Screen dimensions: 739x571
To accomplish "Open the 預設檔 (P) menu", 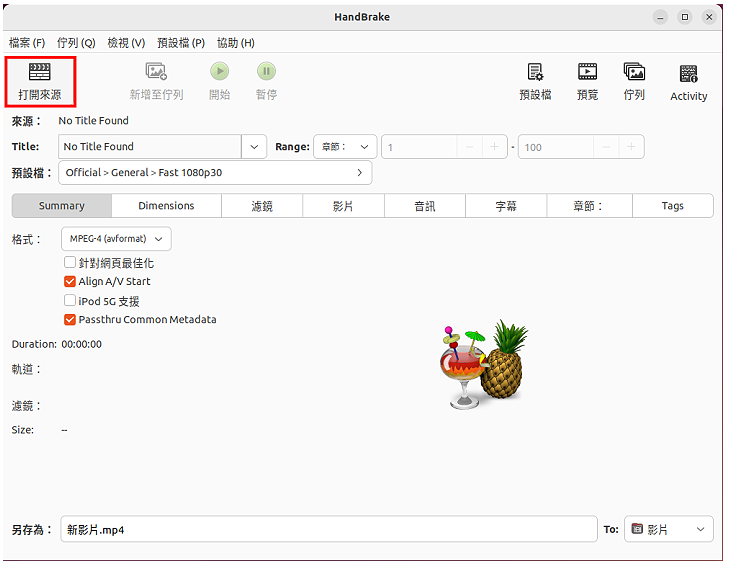I will (x=181, y=43).
